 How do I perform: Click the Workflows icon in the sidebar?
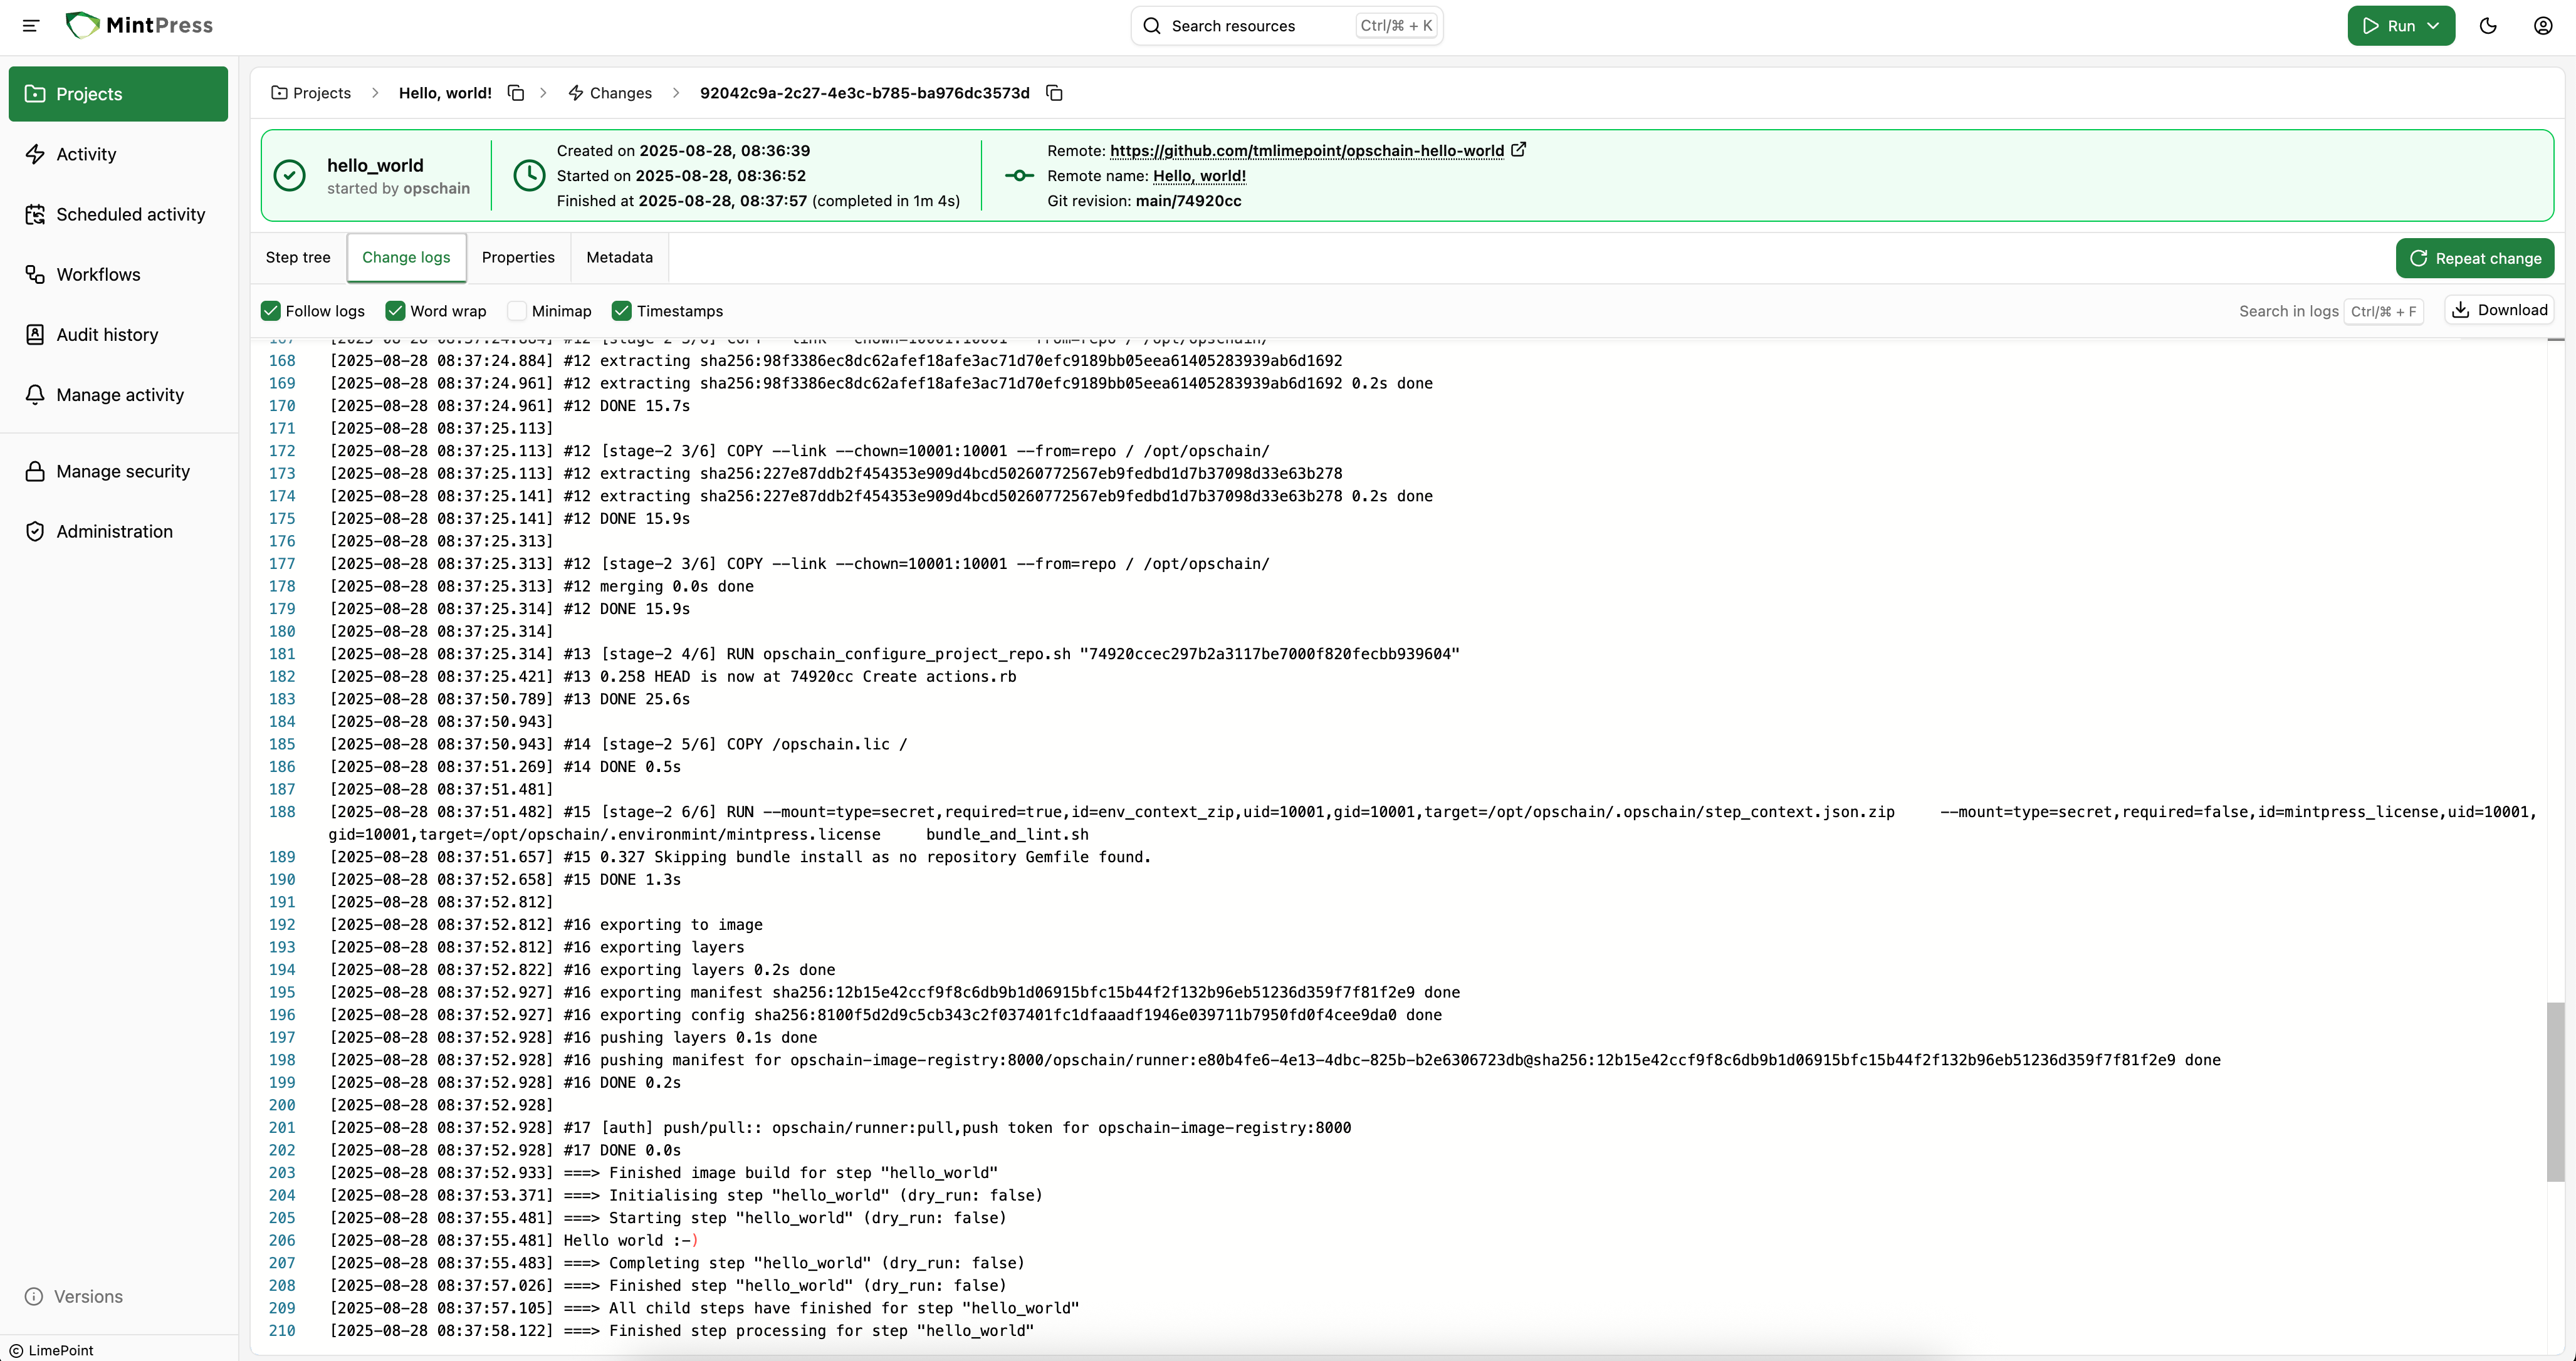[35, 274]
